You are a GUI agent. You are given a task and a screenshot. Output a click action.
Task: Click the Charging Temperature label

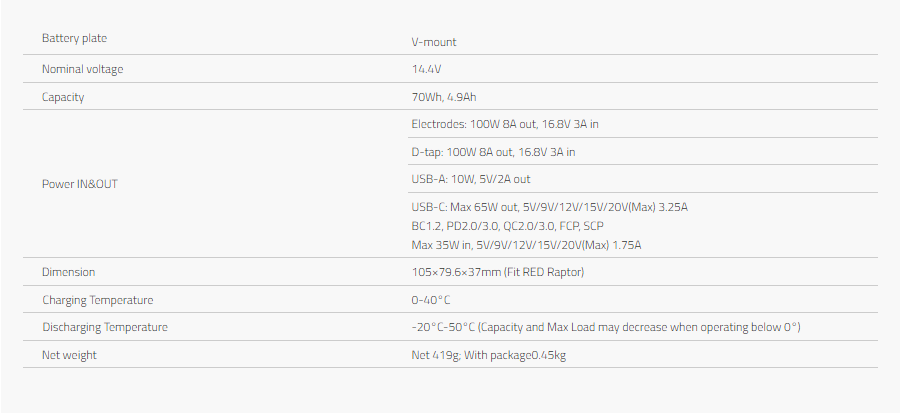click(x=98, y=300)
